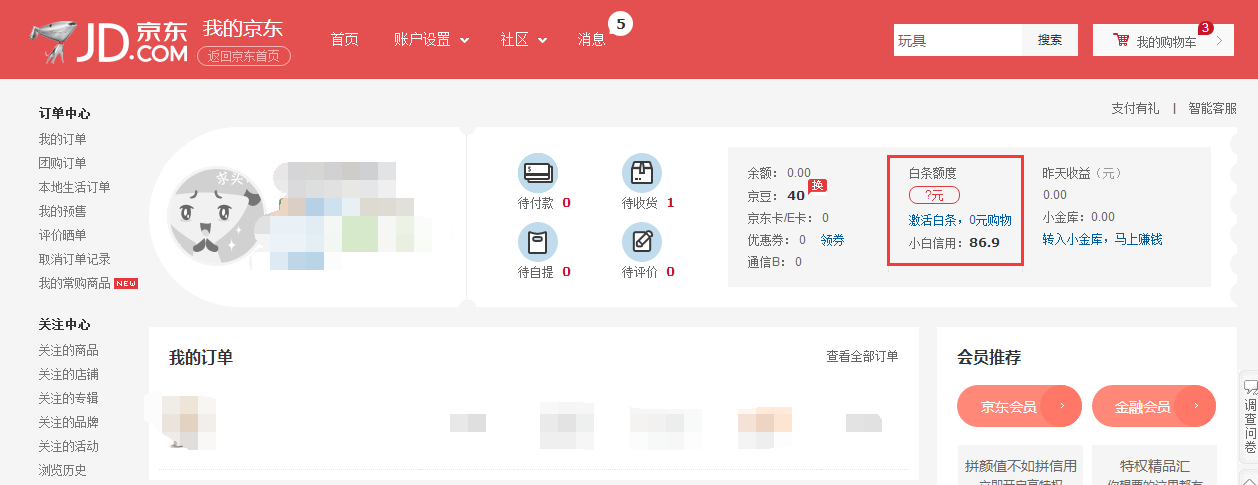Expand the 账户设置 dropdown
The image size is (1258, 485).
(432, 40)
